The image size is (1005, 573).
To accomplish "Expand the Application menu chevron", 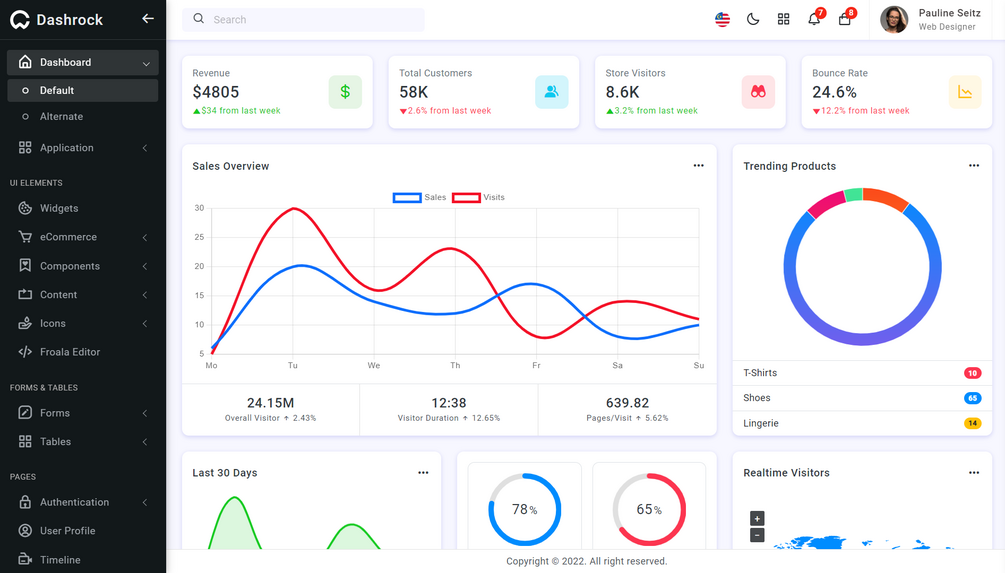I will pos(145,148).
